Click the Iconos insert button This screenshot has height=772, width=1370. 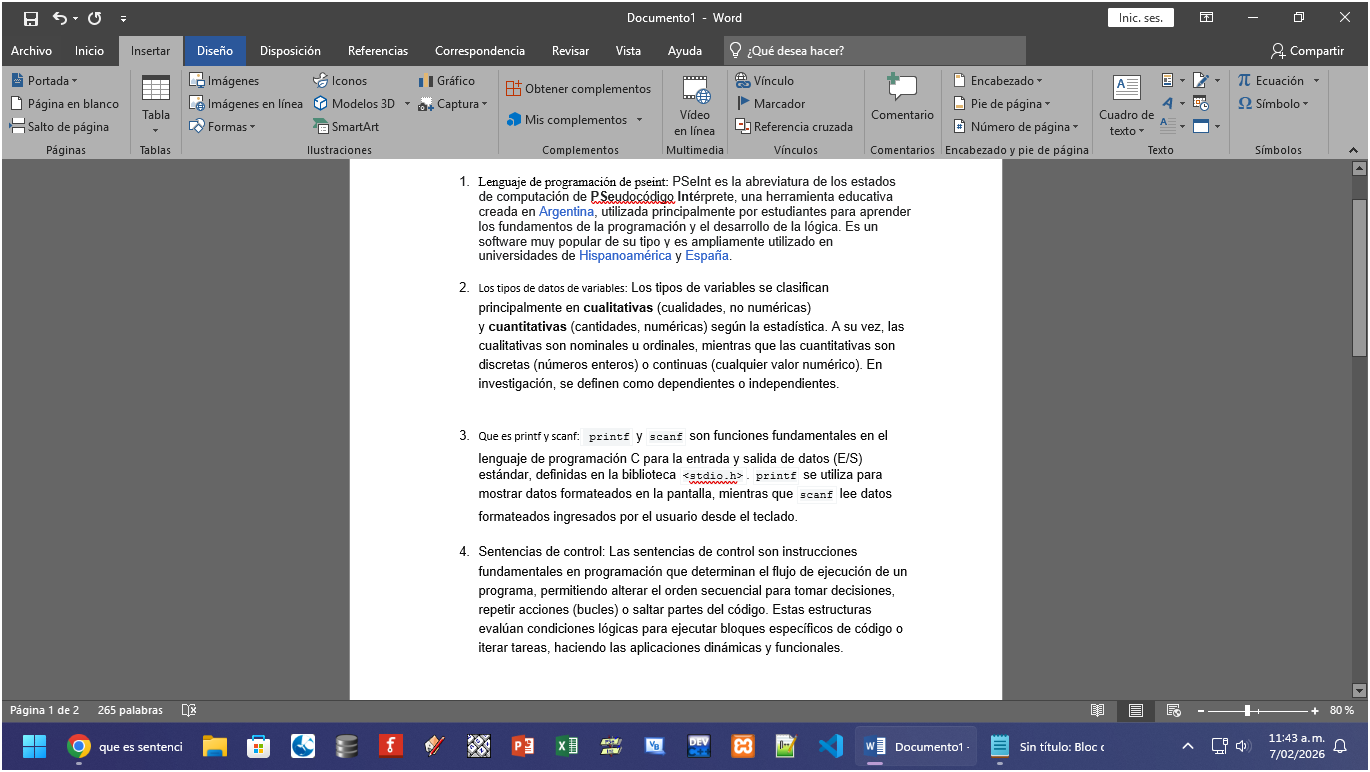tap(340, 81)
